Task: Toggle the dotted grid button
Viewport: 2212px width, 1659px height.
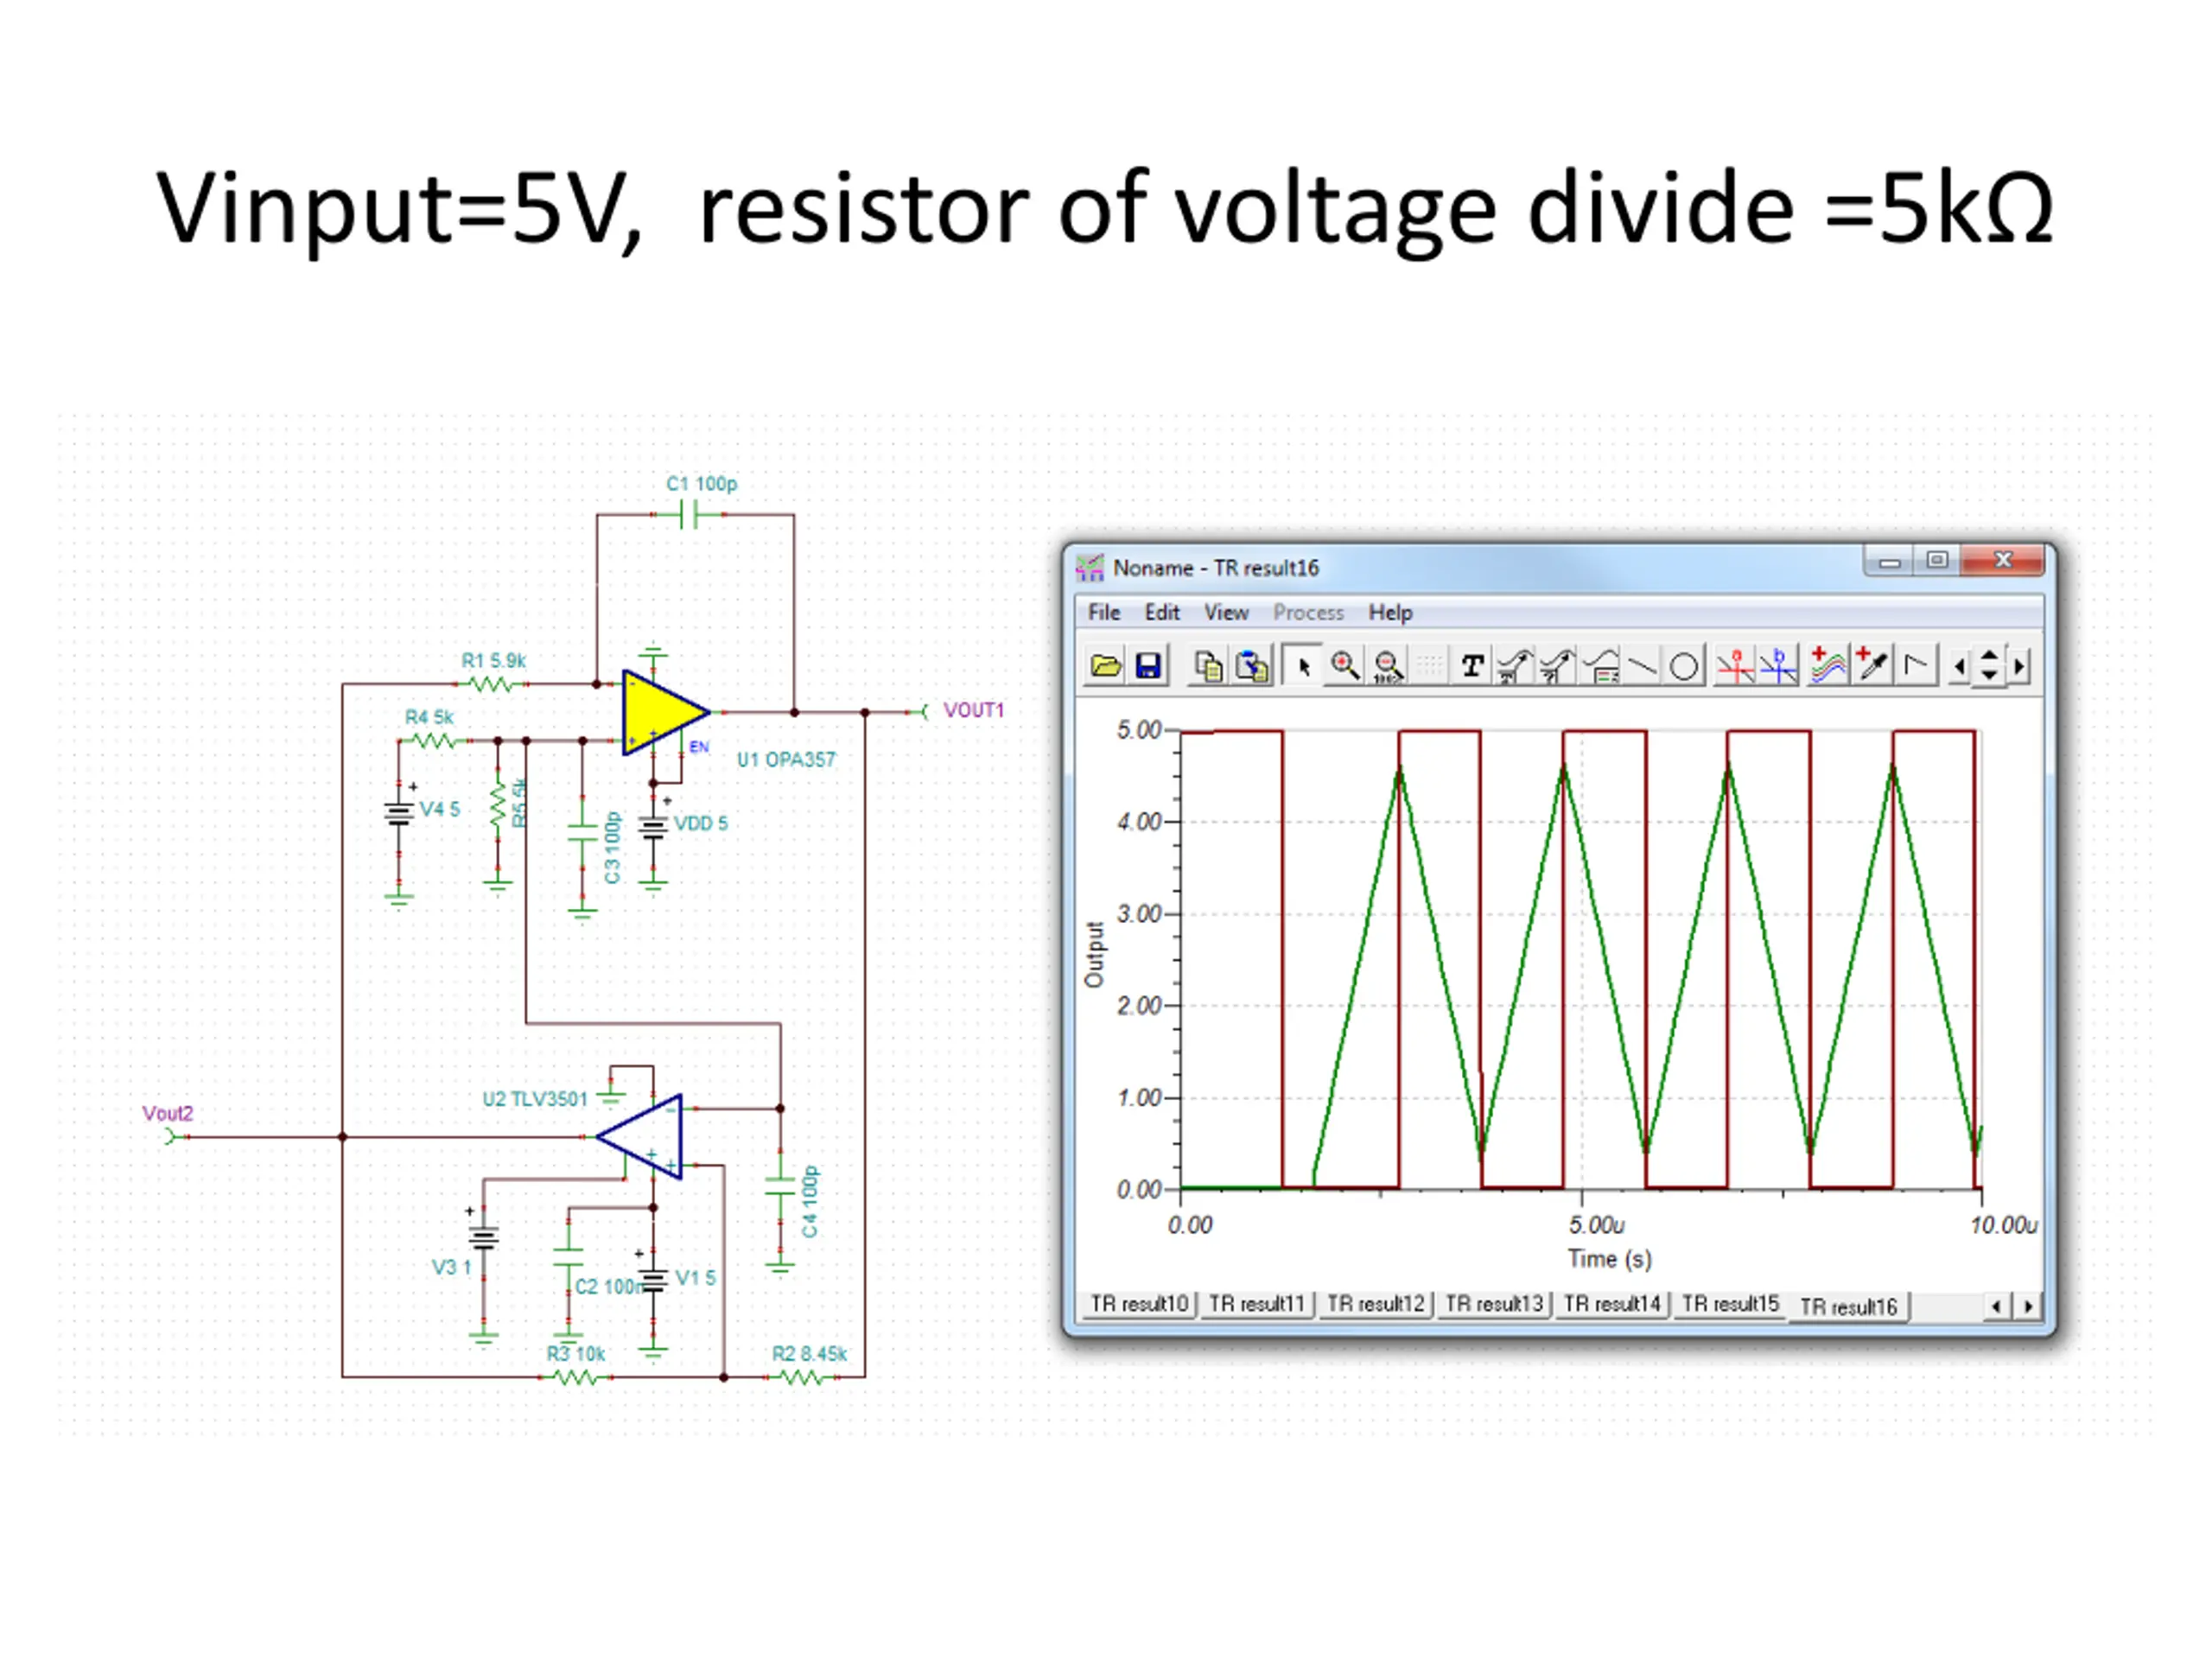Action: coord(1431,666)
